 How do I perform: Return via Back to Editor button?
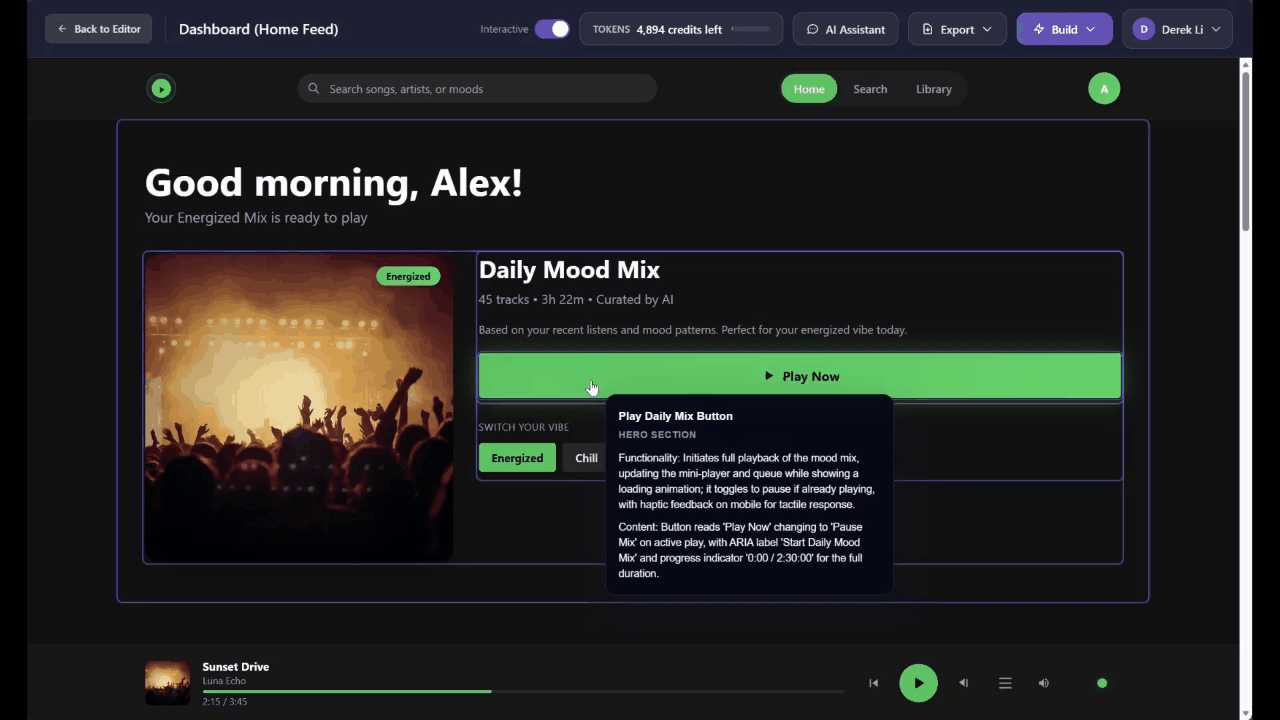[99, 29]
